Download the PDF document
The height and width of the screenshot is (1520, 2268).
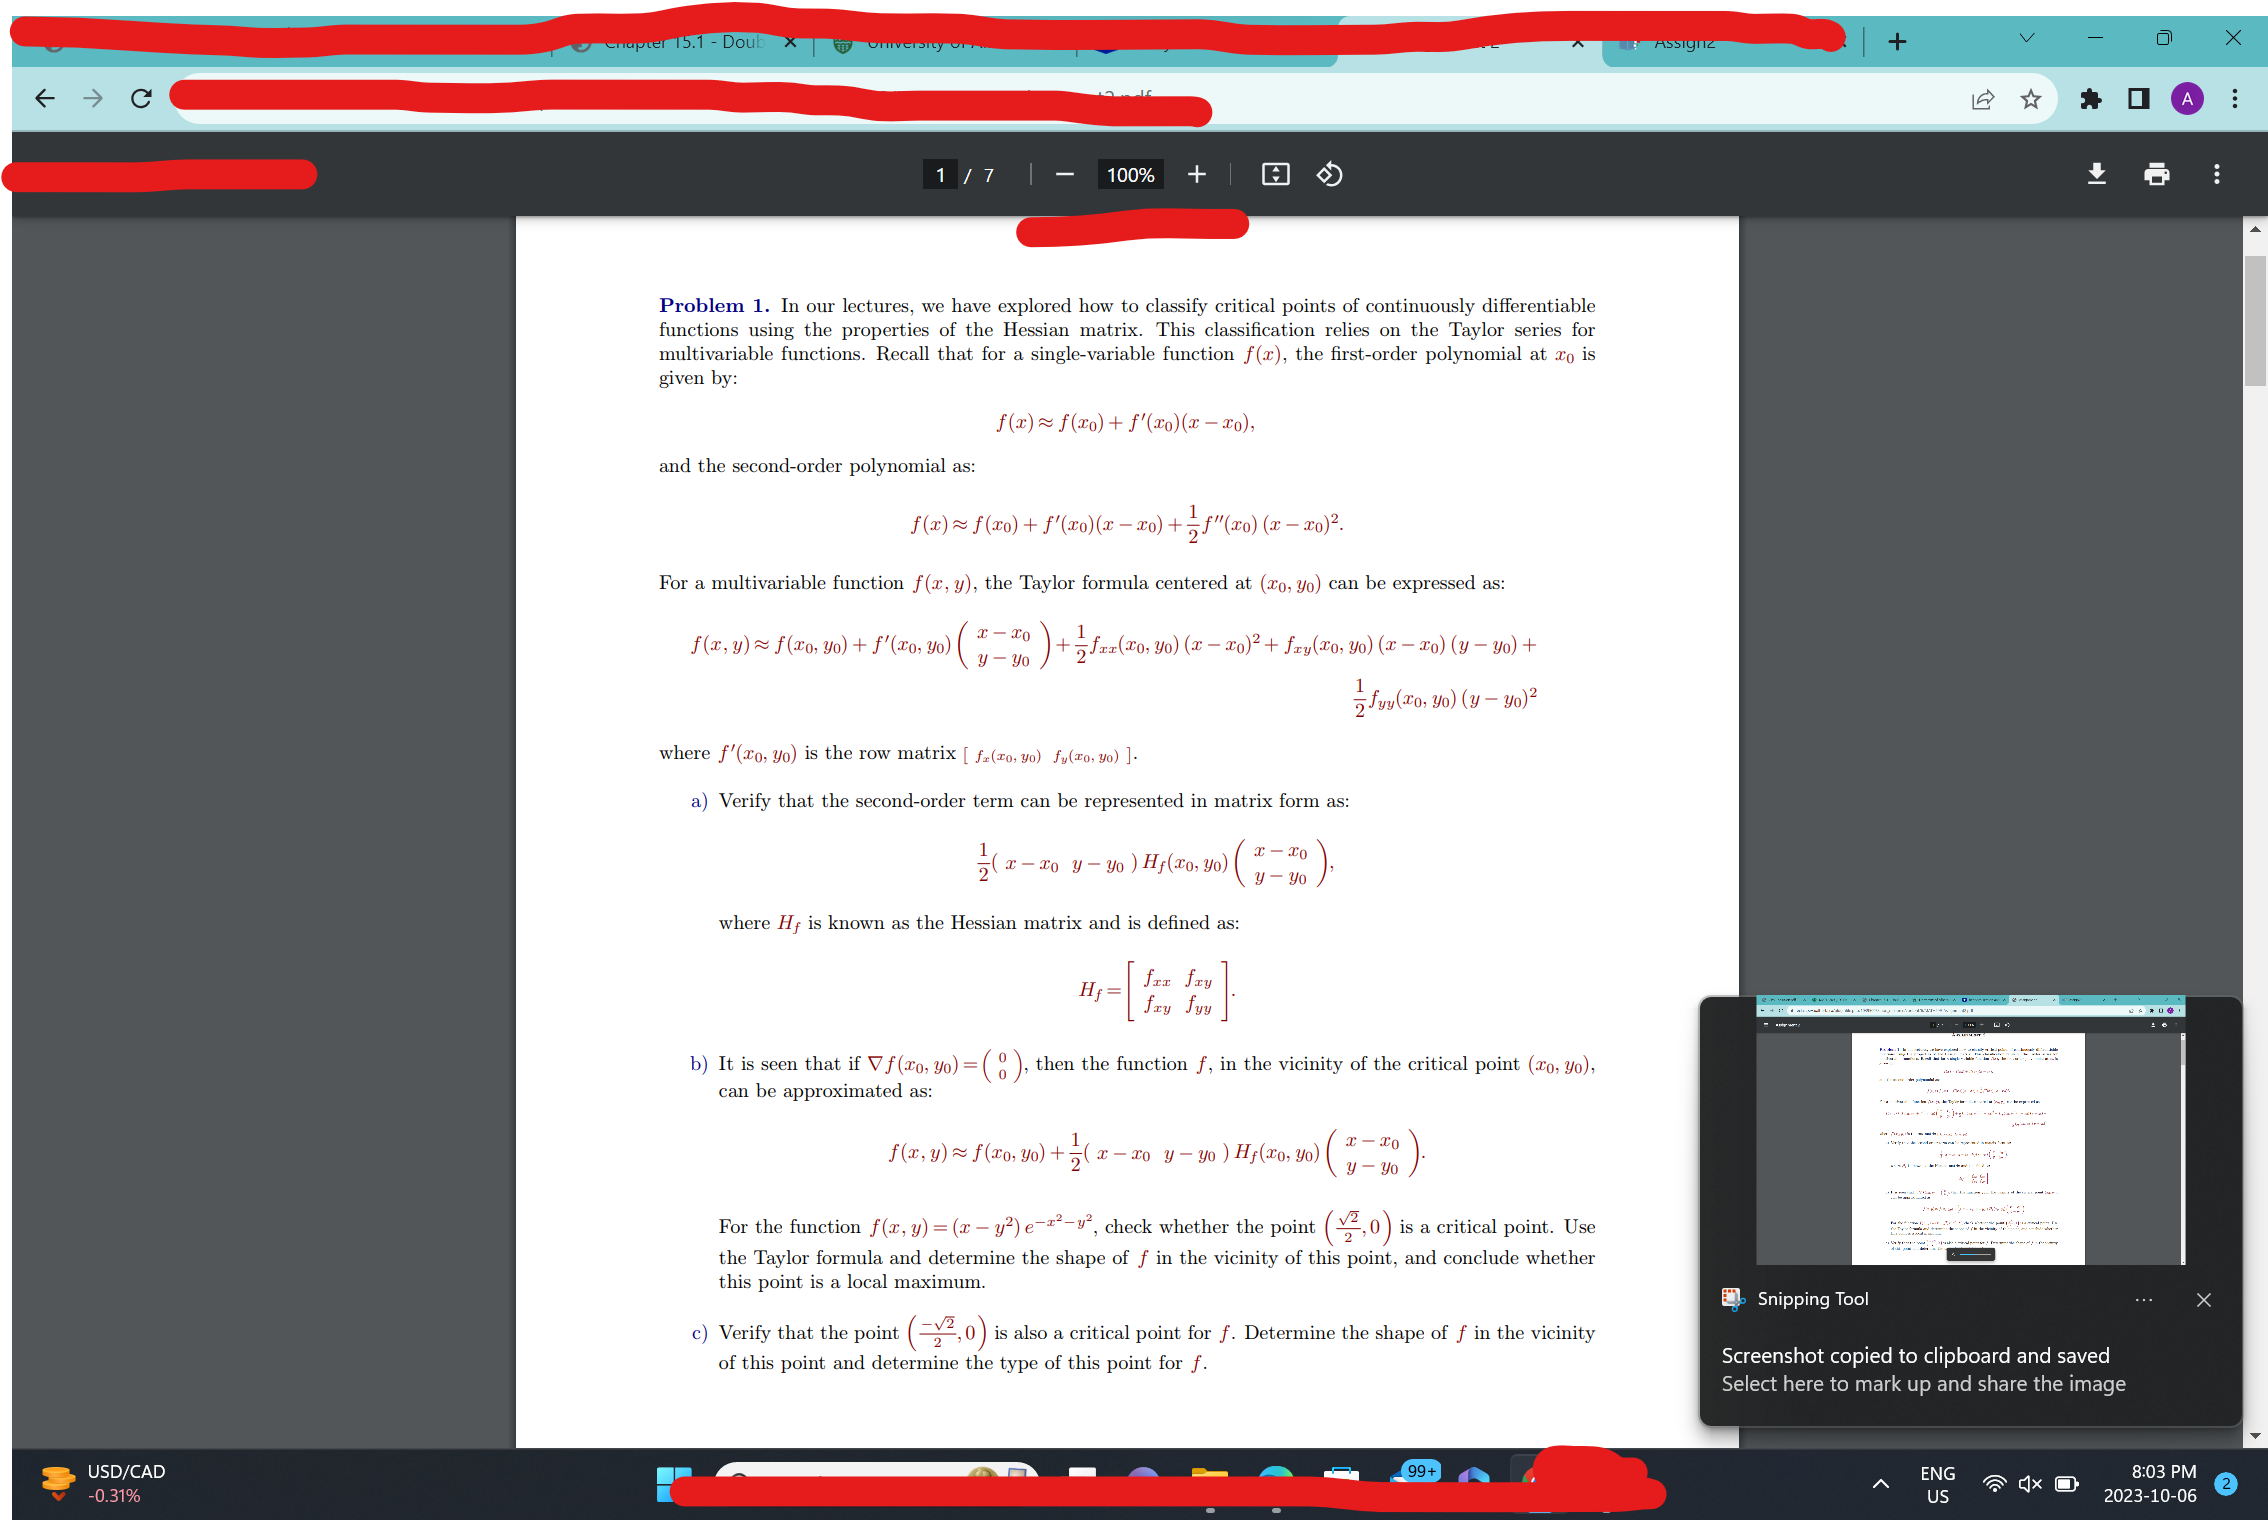(2097, 174)
